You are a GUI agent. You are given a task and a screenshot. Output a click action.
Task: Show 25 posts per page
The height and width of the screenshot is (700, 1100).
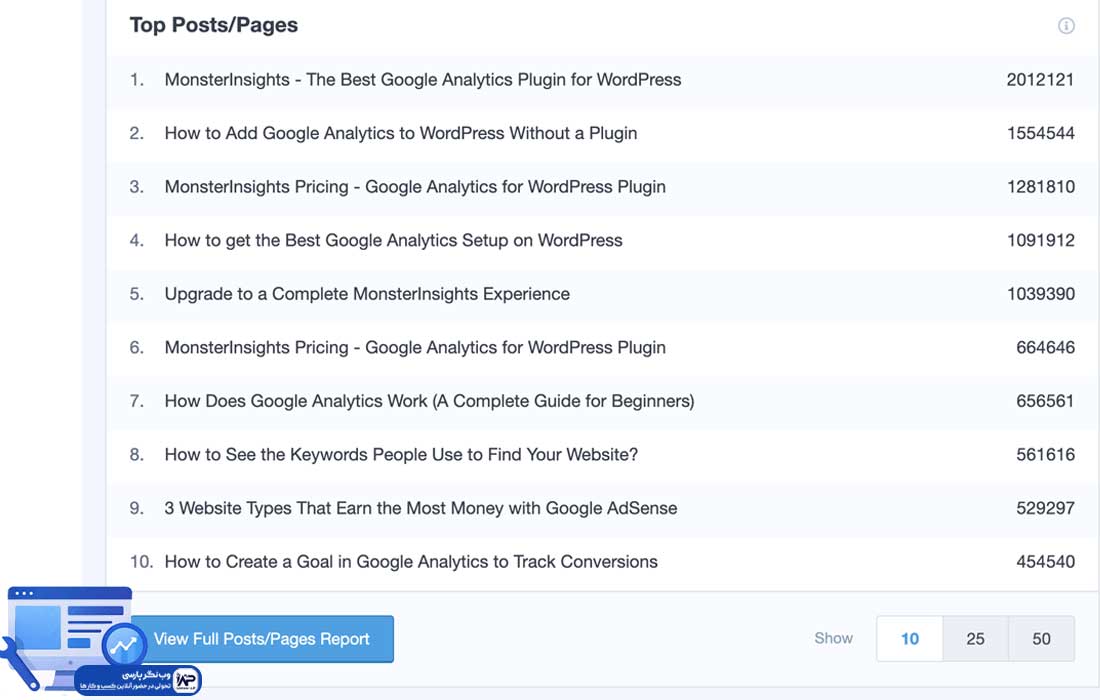coord(975,639)
